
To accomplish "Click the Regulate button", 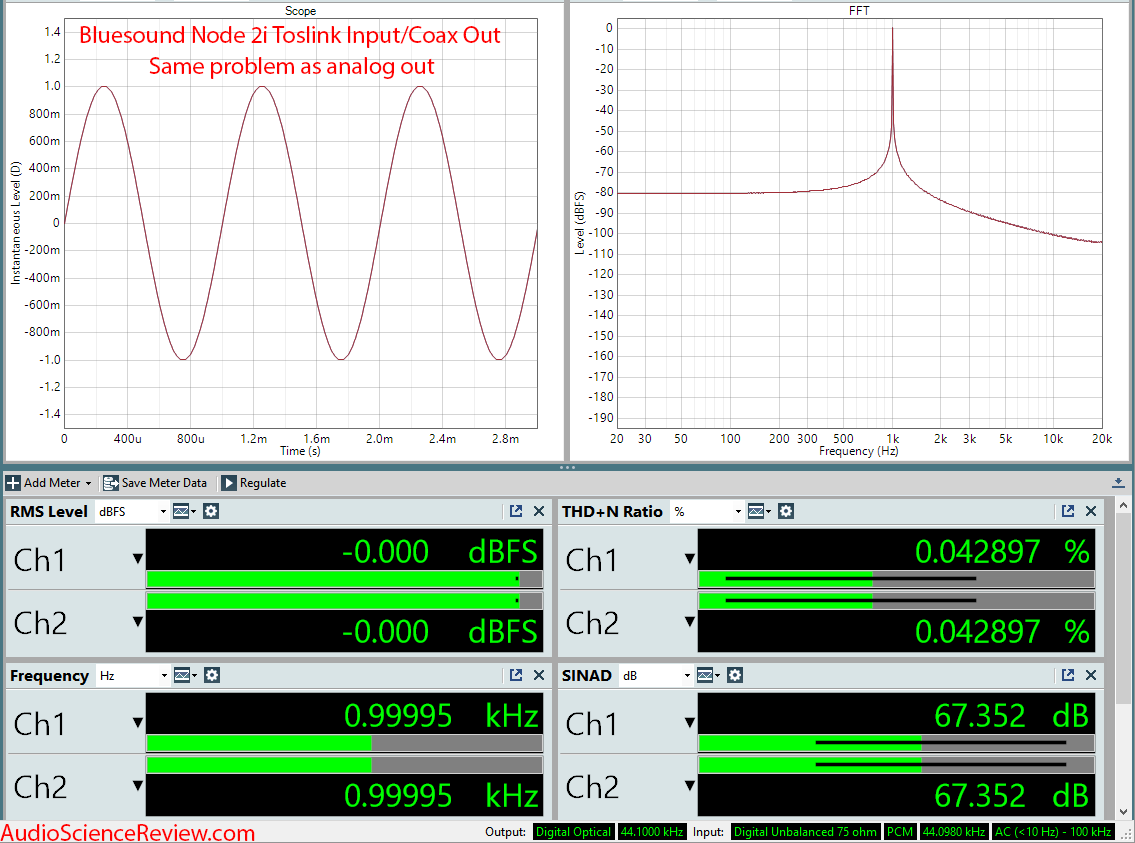I will click(254, 483).
